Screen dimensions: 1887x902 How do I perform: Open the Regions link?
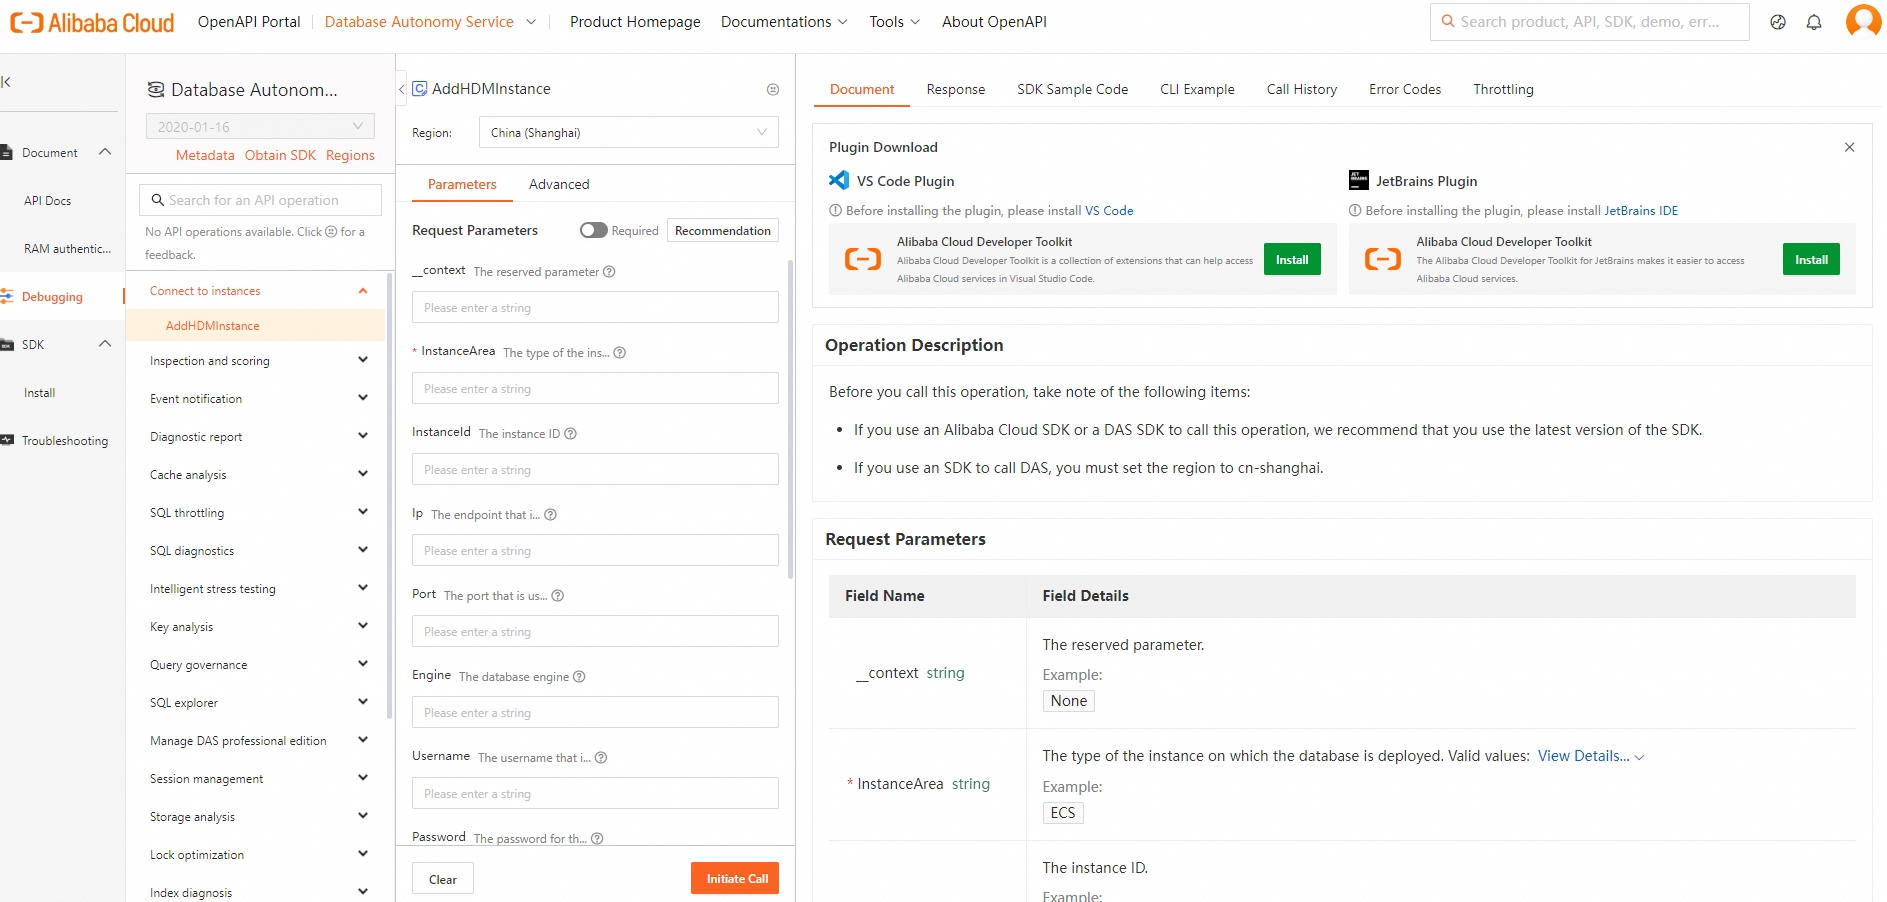pos(350,155)
